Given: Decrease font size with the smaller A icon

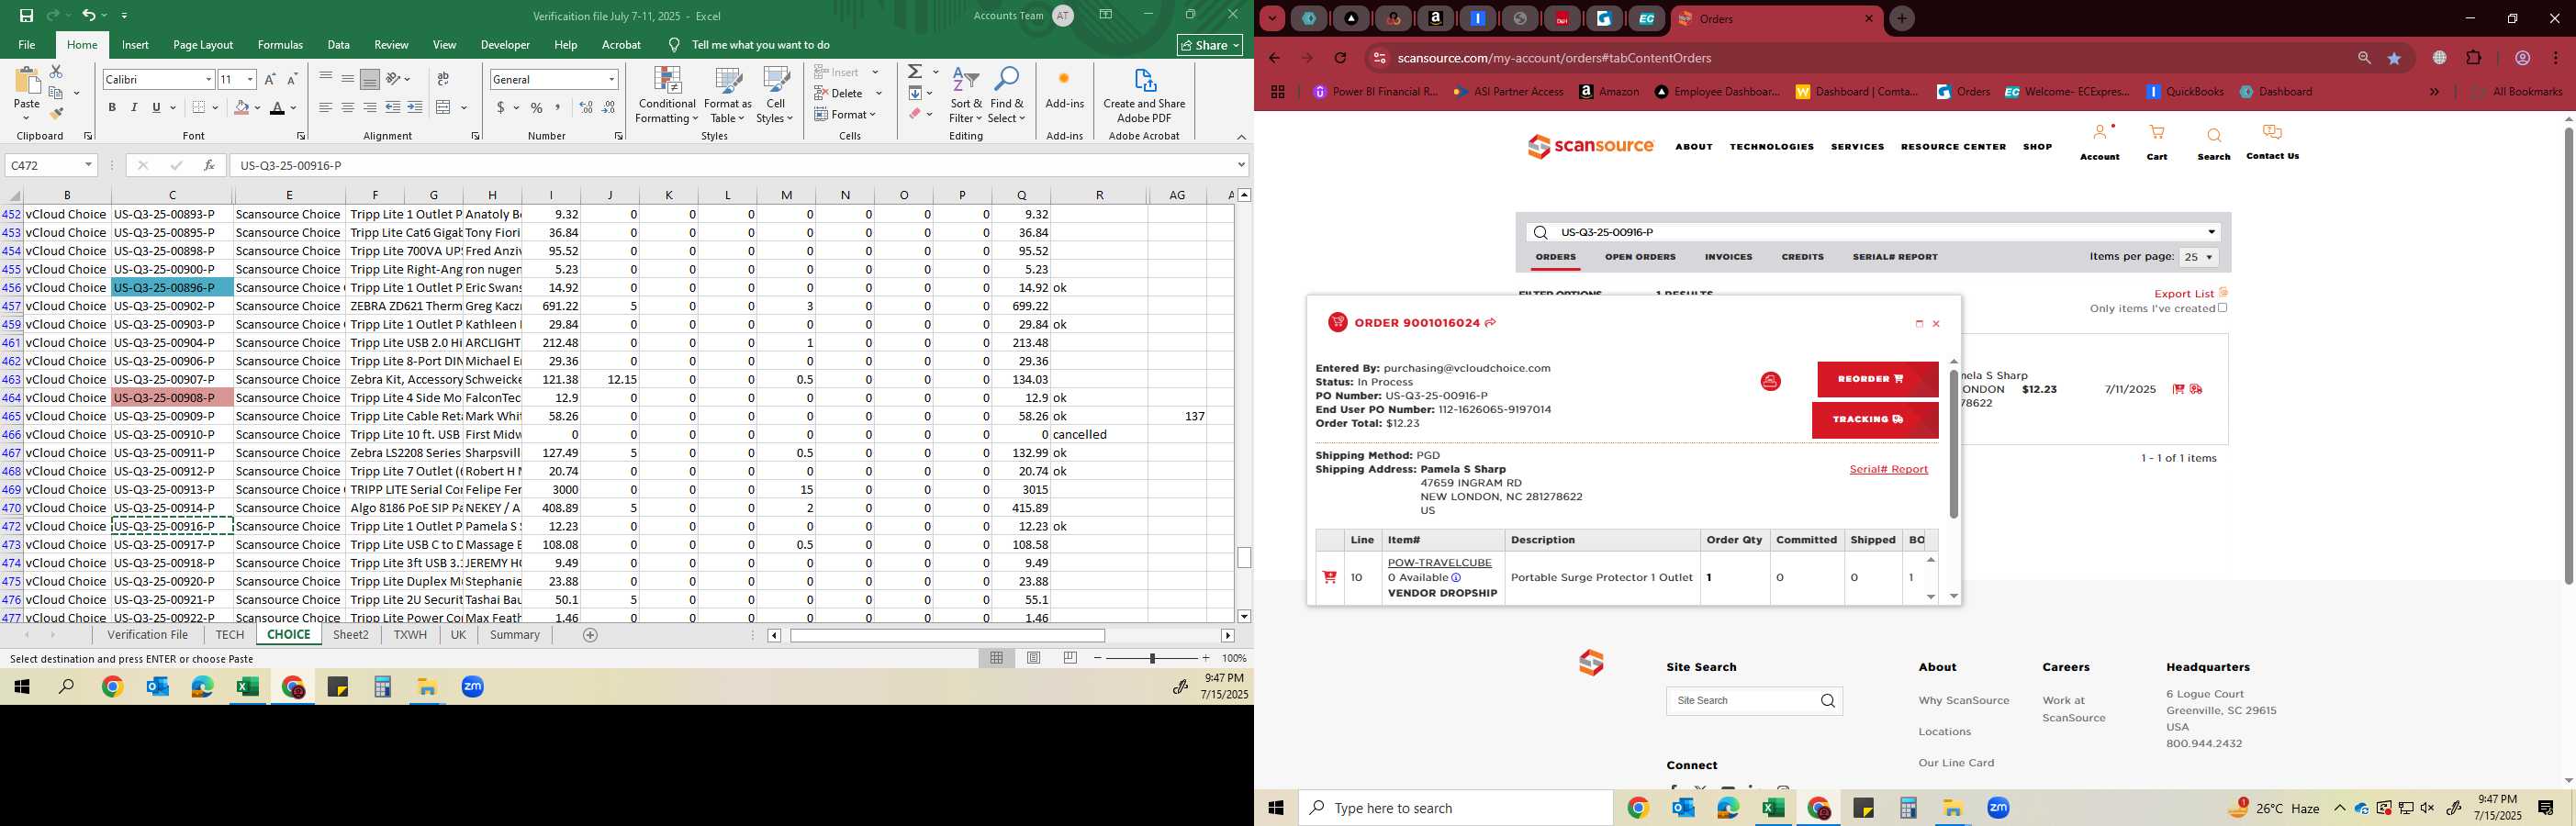Looking at the screenshot, I should tap(292, 79).
